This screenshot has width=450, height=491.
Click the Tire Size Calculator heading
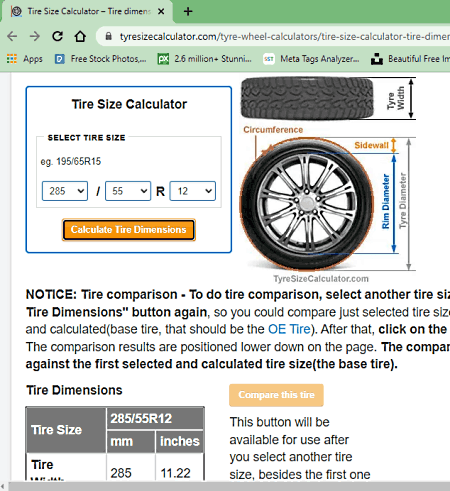tap(129, 104)
